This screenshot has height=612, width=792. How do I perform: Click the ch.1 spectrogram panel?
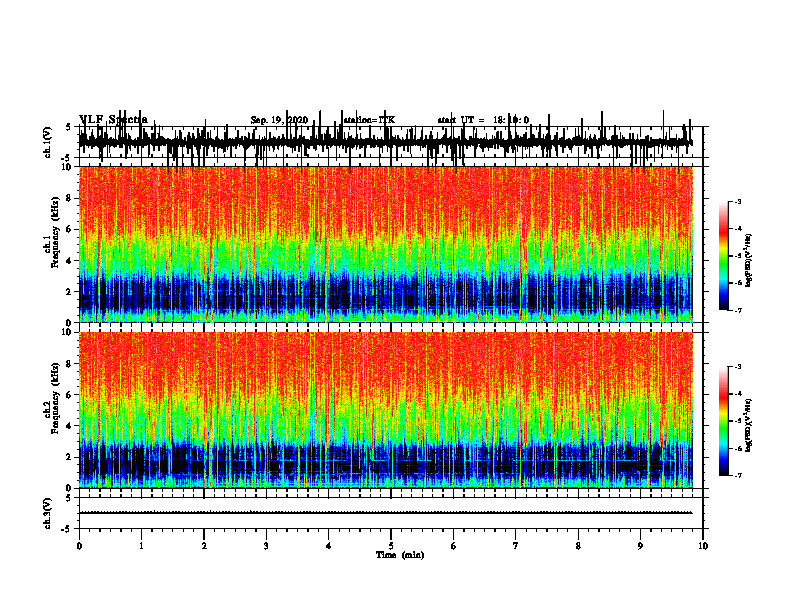(385, 244)
